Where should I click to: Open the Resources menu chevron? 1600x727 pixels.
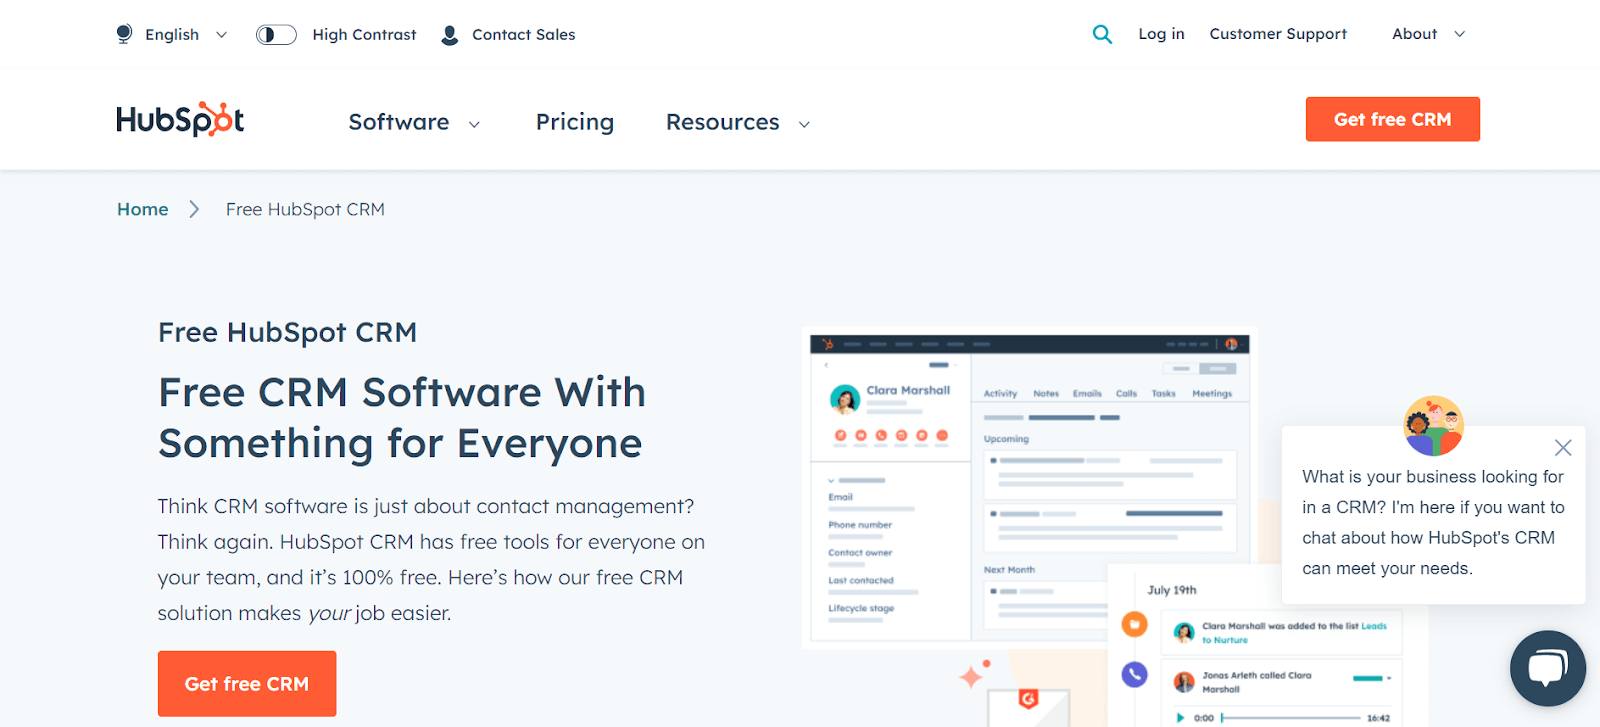[x=804, y=124]
